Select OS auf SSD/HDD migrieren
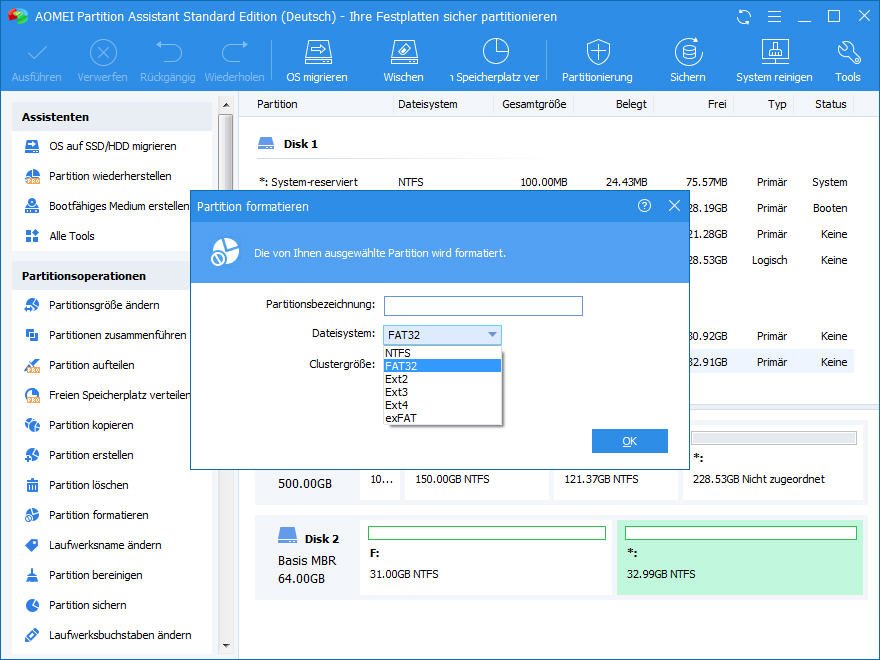This screenshot has height=660, width=880. [100, 146]
